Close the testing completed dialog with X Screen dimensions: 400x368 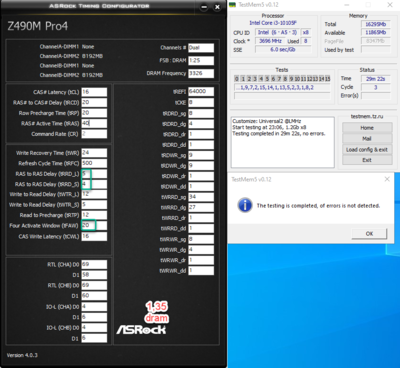[387, 179]
